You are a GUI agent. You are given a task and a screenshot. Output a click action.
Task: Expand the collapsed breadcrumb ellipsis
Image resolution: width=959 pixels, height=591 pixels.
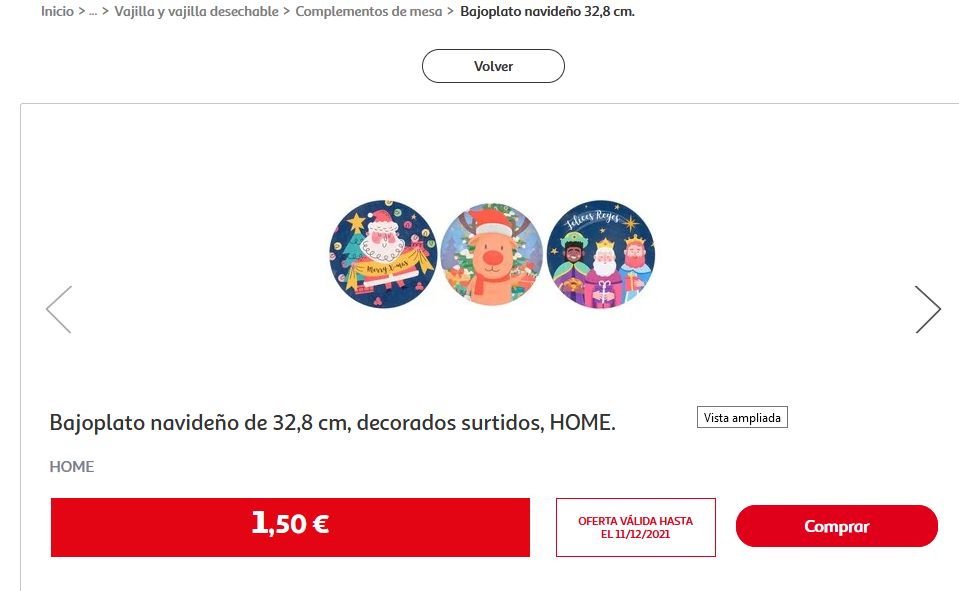pyautogui.click(x=93, y=11)
